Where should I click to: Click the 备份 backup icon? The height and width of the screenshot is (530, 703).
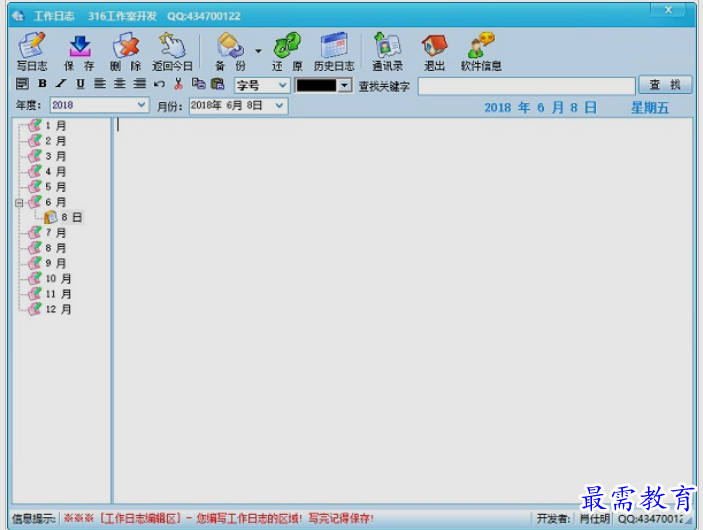tap(230, 52)
